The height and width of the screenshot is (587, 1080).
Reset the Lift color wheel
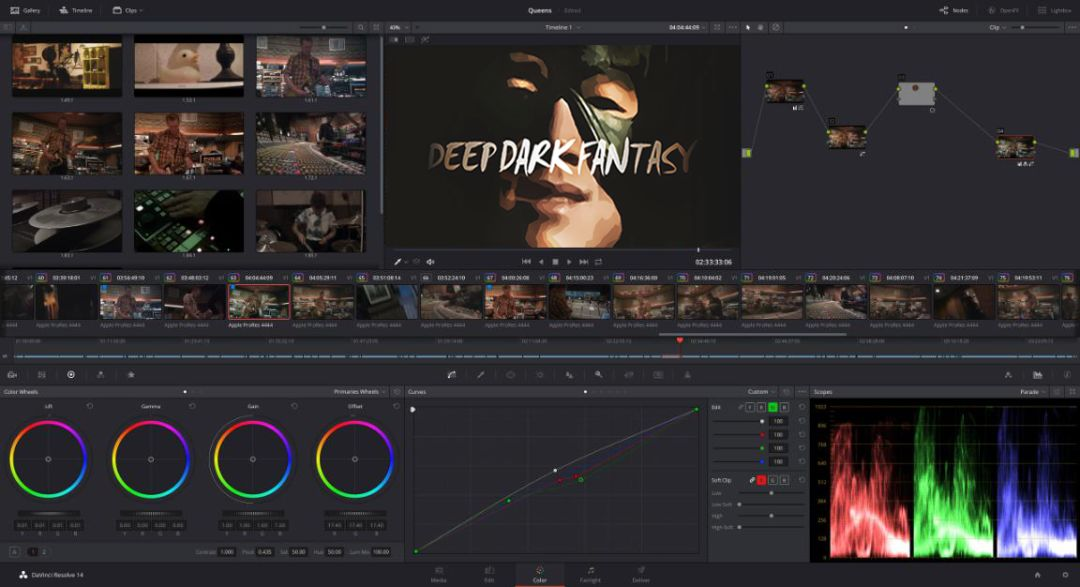click(90, 406)
